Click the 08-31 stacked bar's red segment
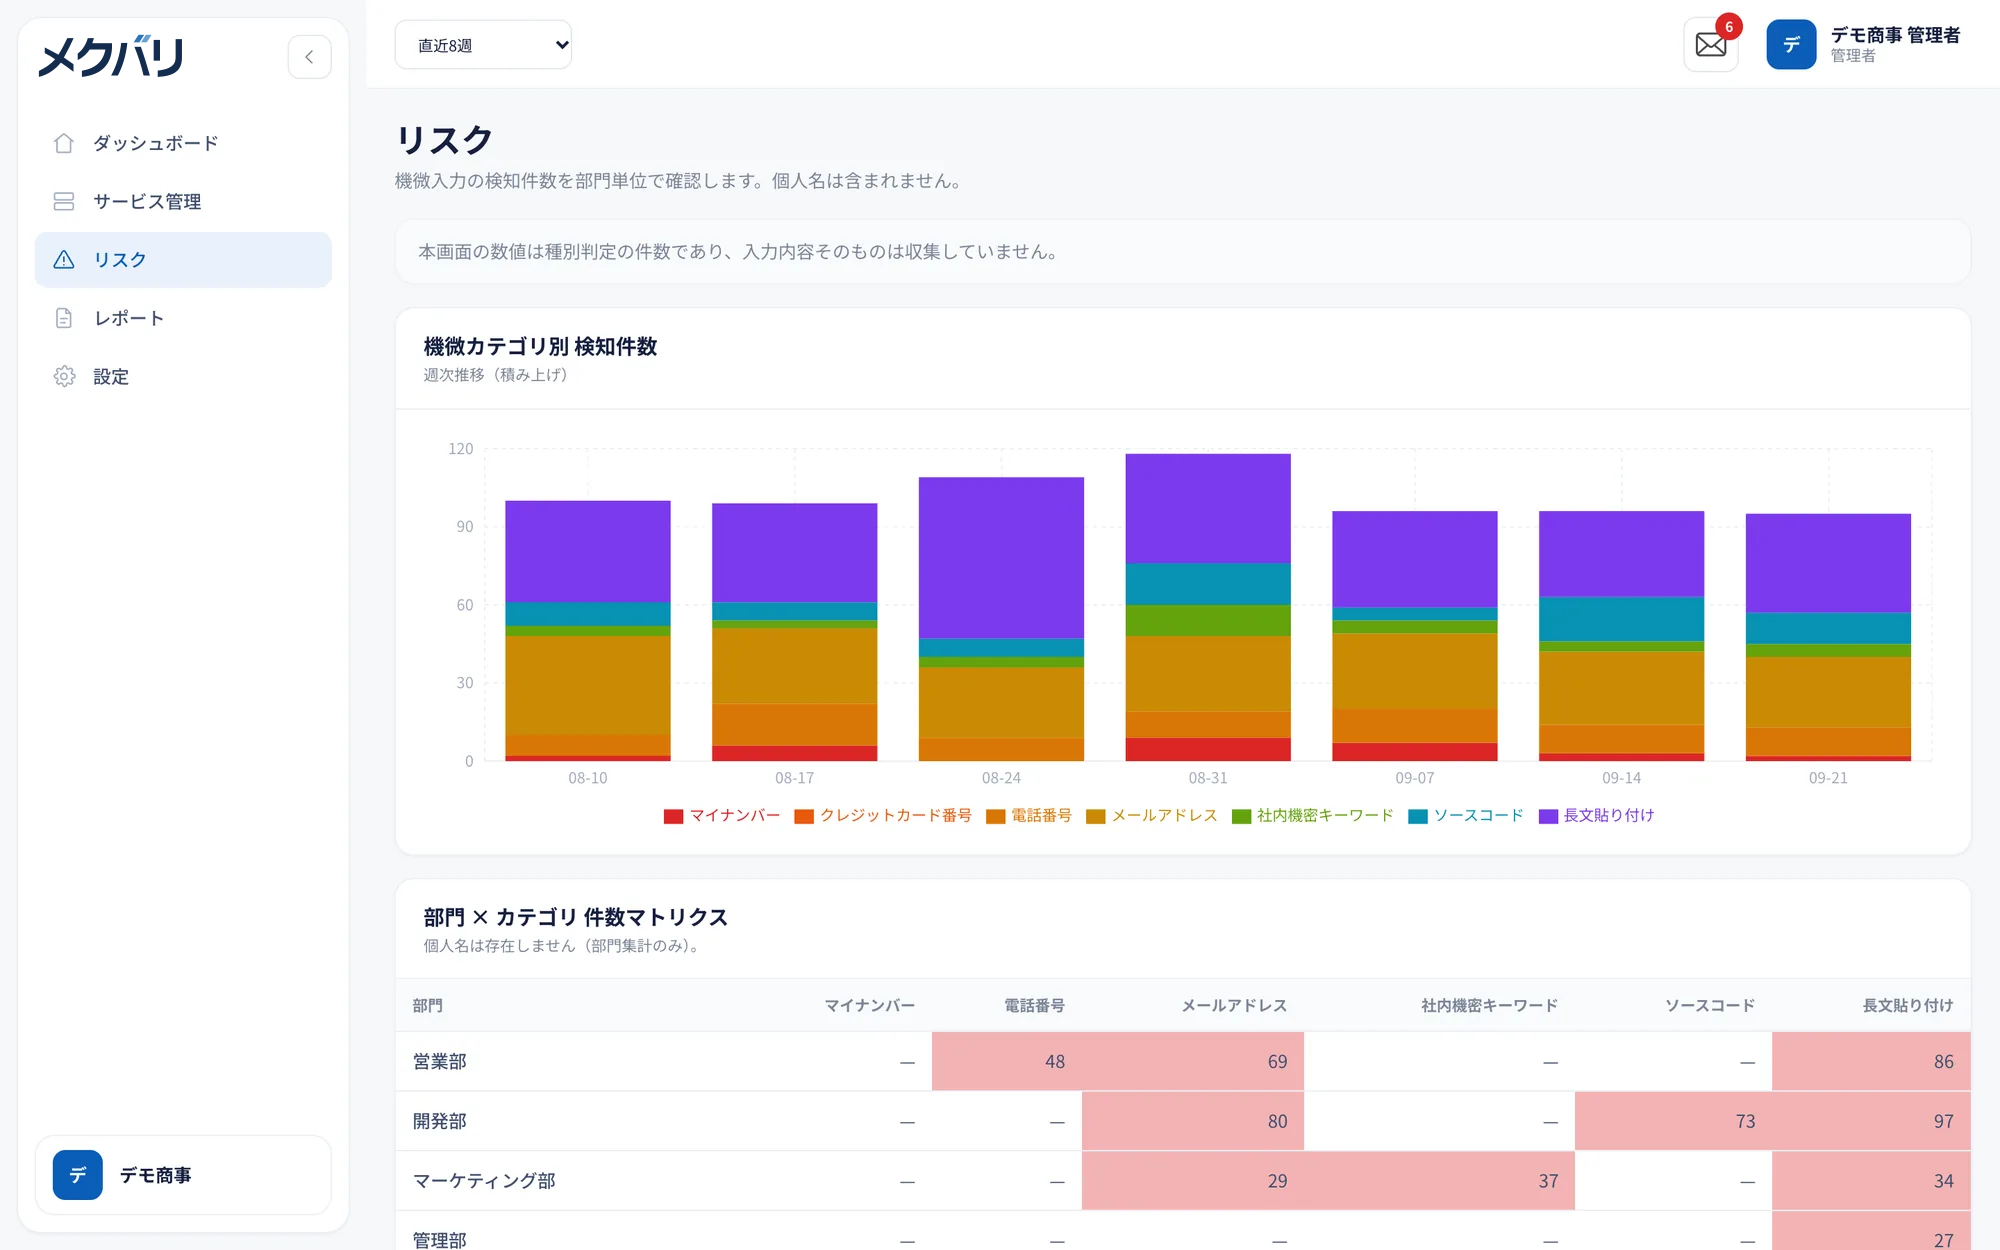2000x1250 pixels. click(x=1208, y=750)
